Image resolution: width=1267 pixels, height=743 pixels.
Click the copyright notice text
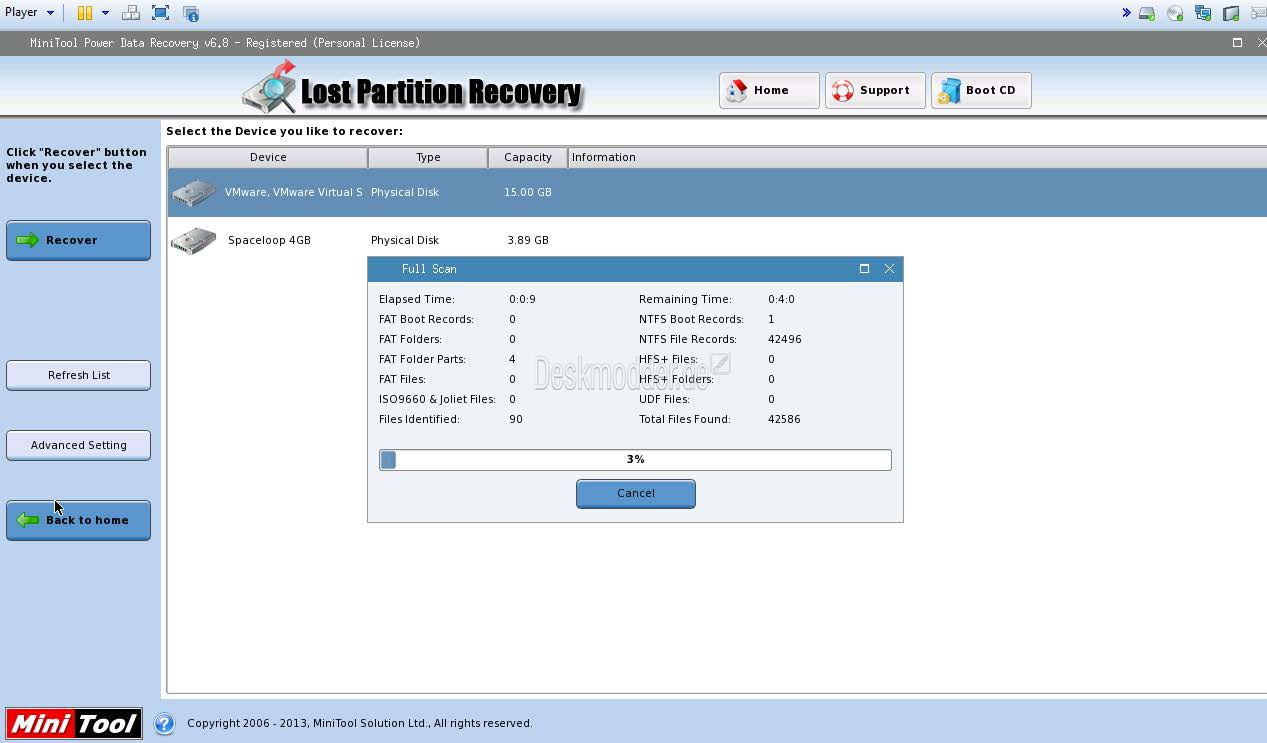coord(359,723)
